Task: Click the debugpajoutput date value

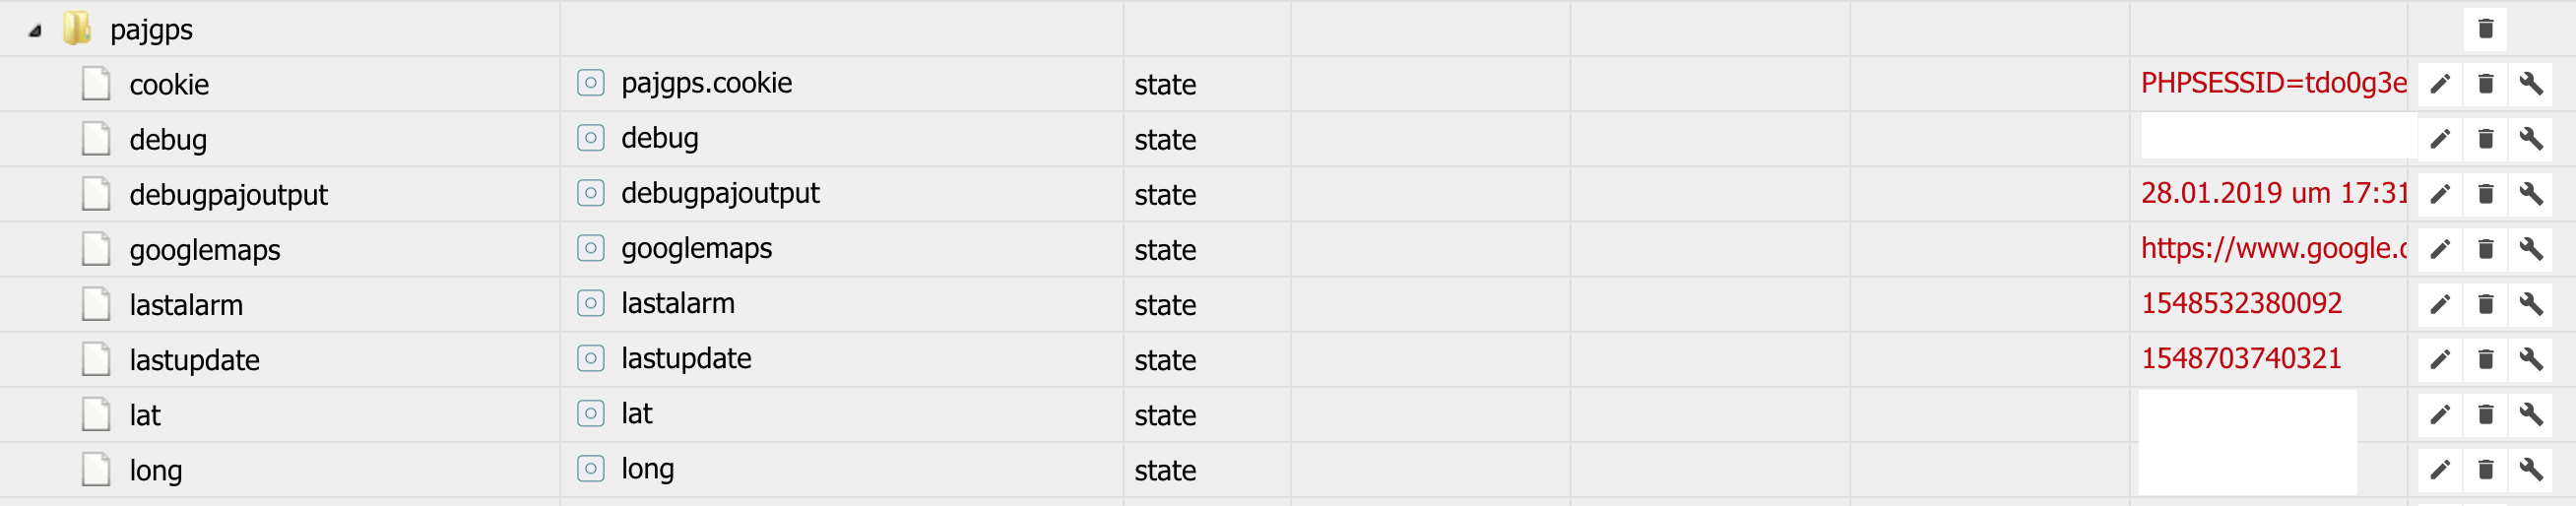Action: click(2272, 193)
